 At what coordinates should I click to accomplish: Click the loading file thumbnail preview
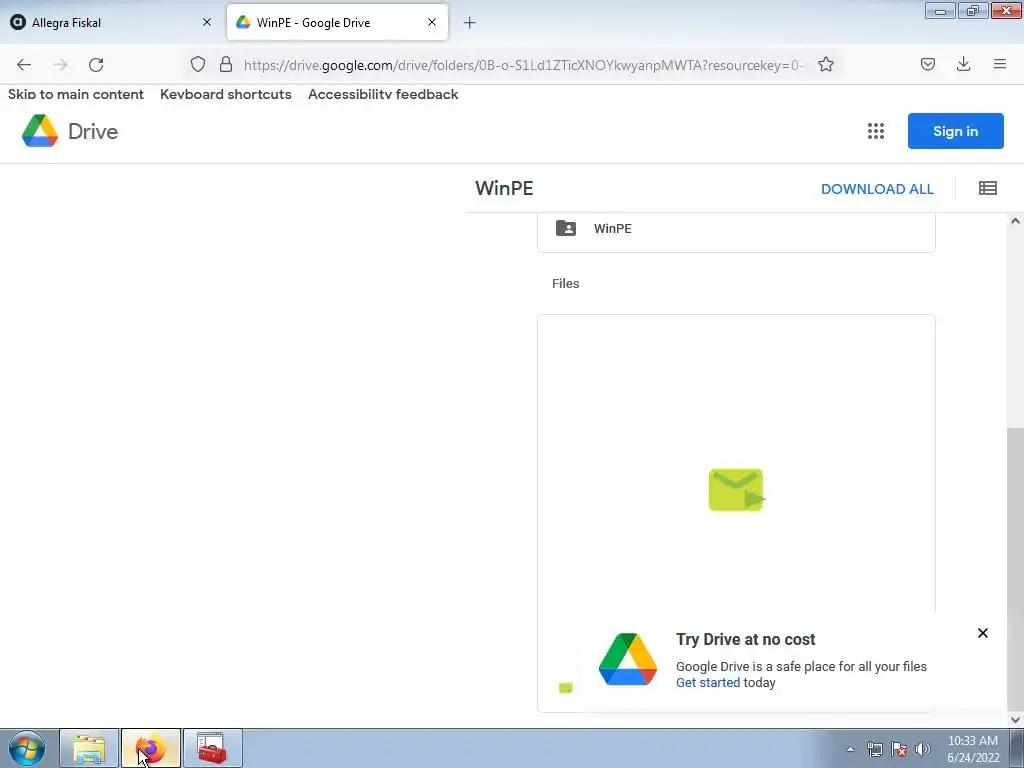736,490
